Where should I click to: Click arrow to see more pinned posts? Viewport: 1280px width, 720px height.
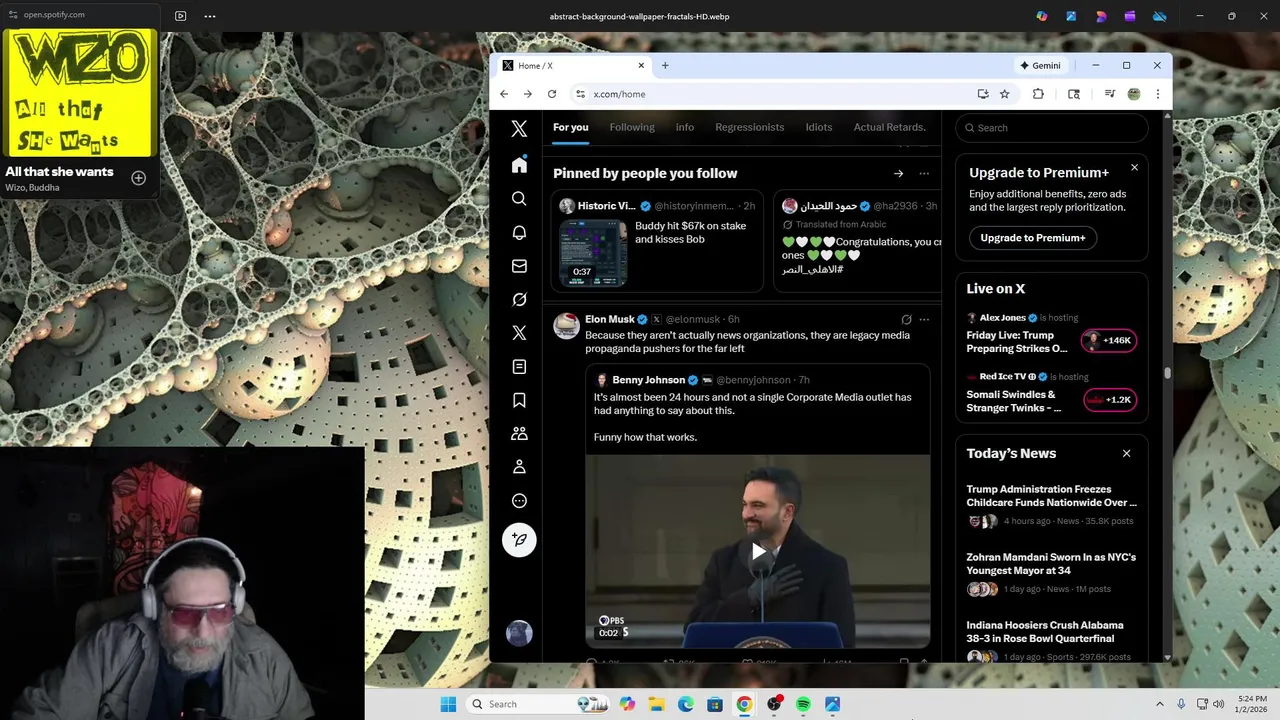(x=898, y=173)
